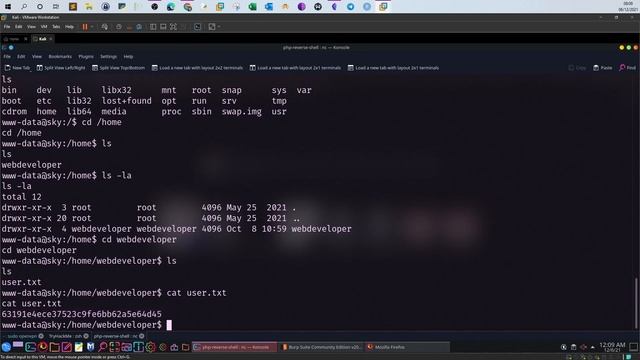
Task: Open Sublime Text from Windows taskbar
Action: 73,7
